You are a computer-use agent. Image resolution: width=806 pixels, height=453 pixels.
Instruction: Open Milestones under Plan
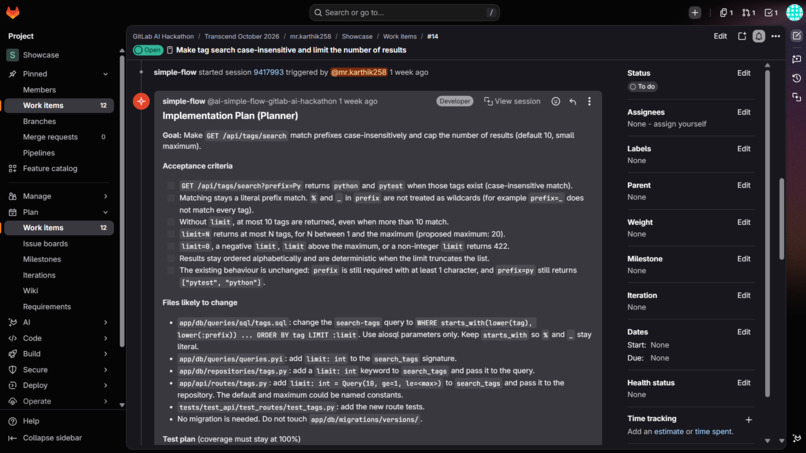[x=42, y=259]
